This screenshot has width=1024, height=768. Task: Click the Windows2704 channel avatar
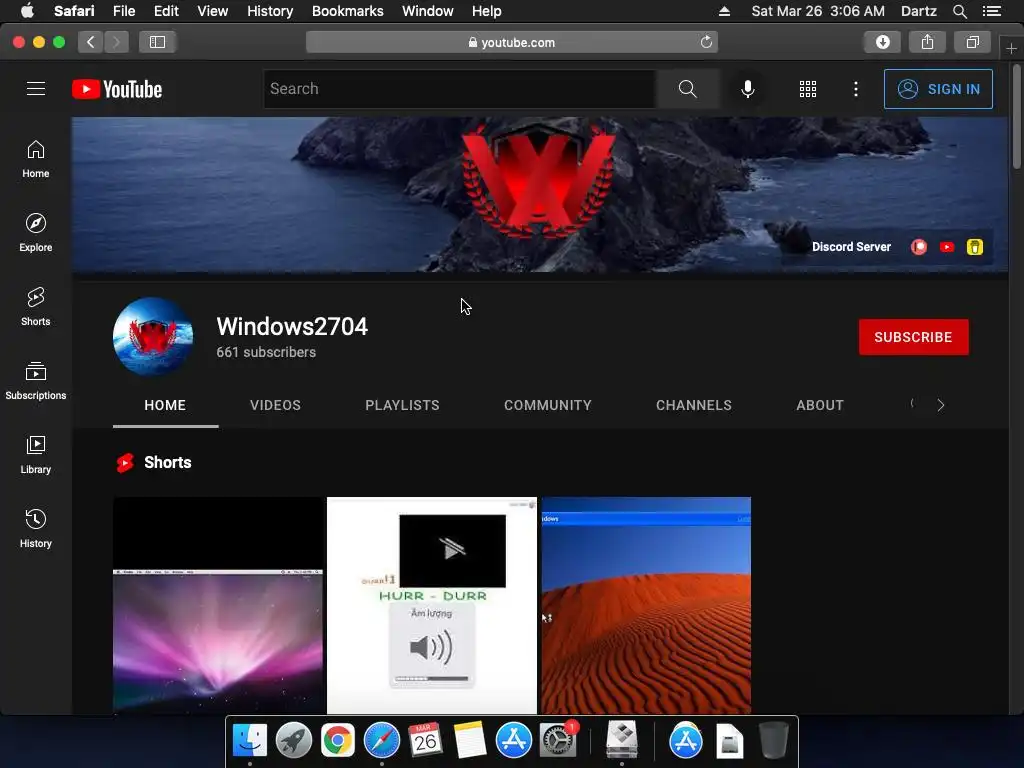153,336
